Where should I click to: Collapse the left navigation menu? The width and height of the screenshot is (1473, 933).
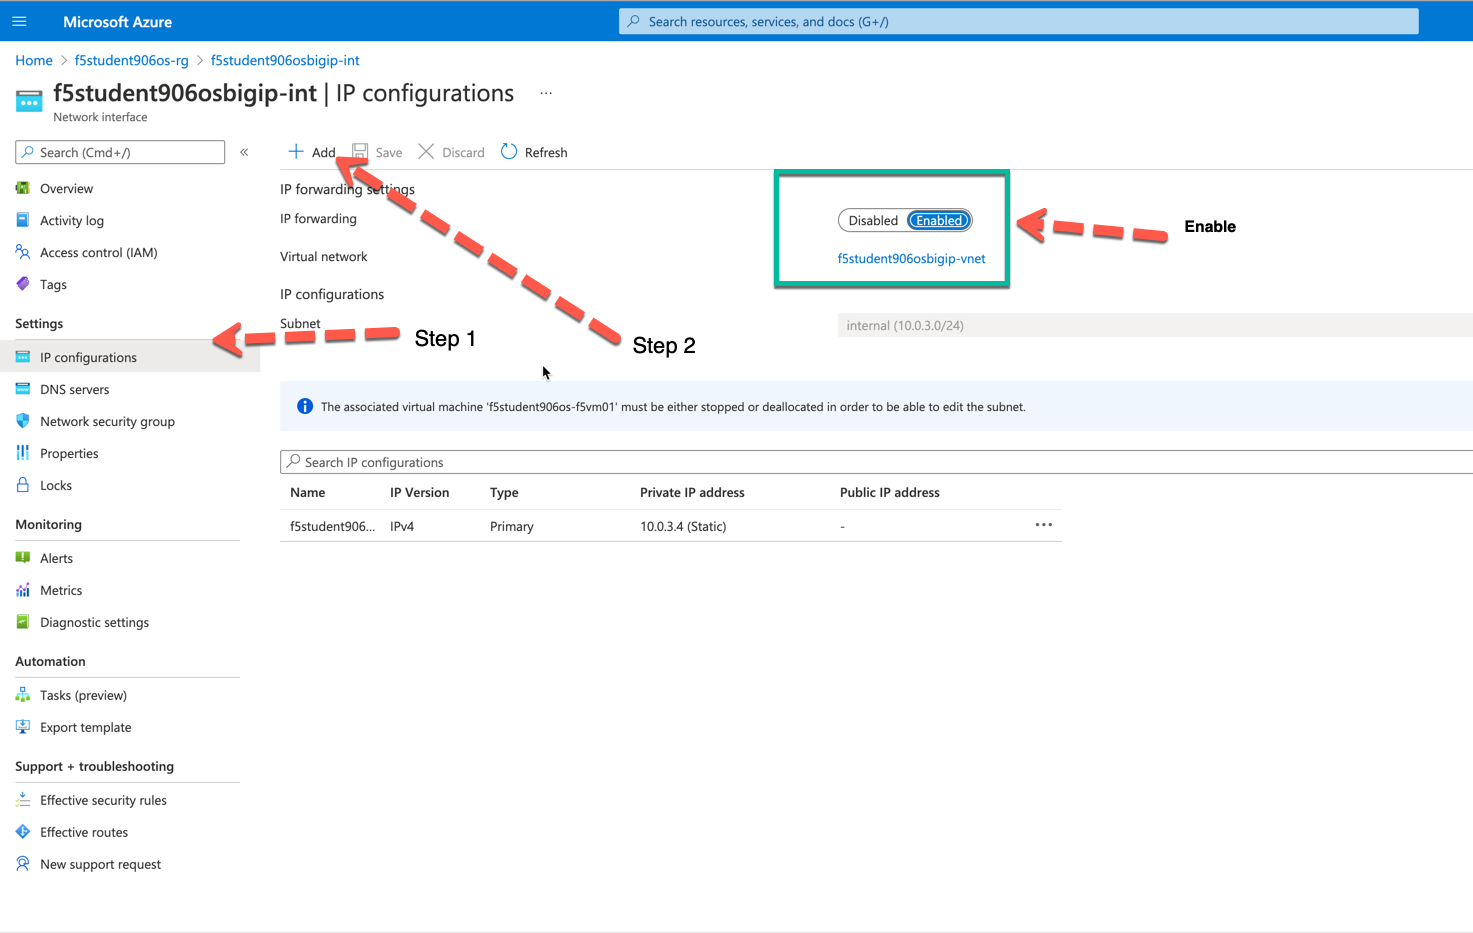pos(244,152)
